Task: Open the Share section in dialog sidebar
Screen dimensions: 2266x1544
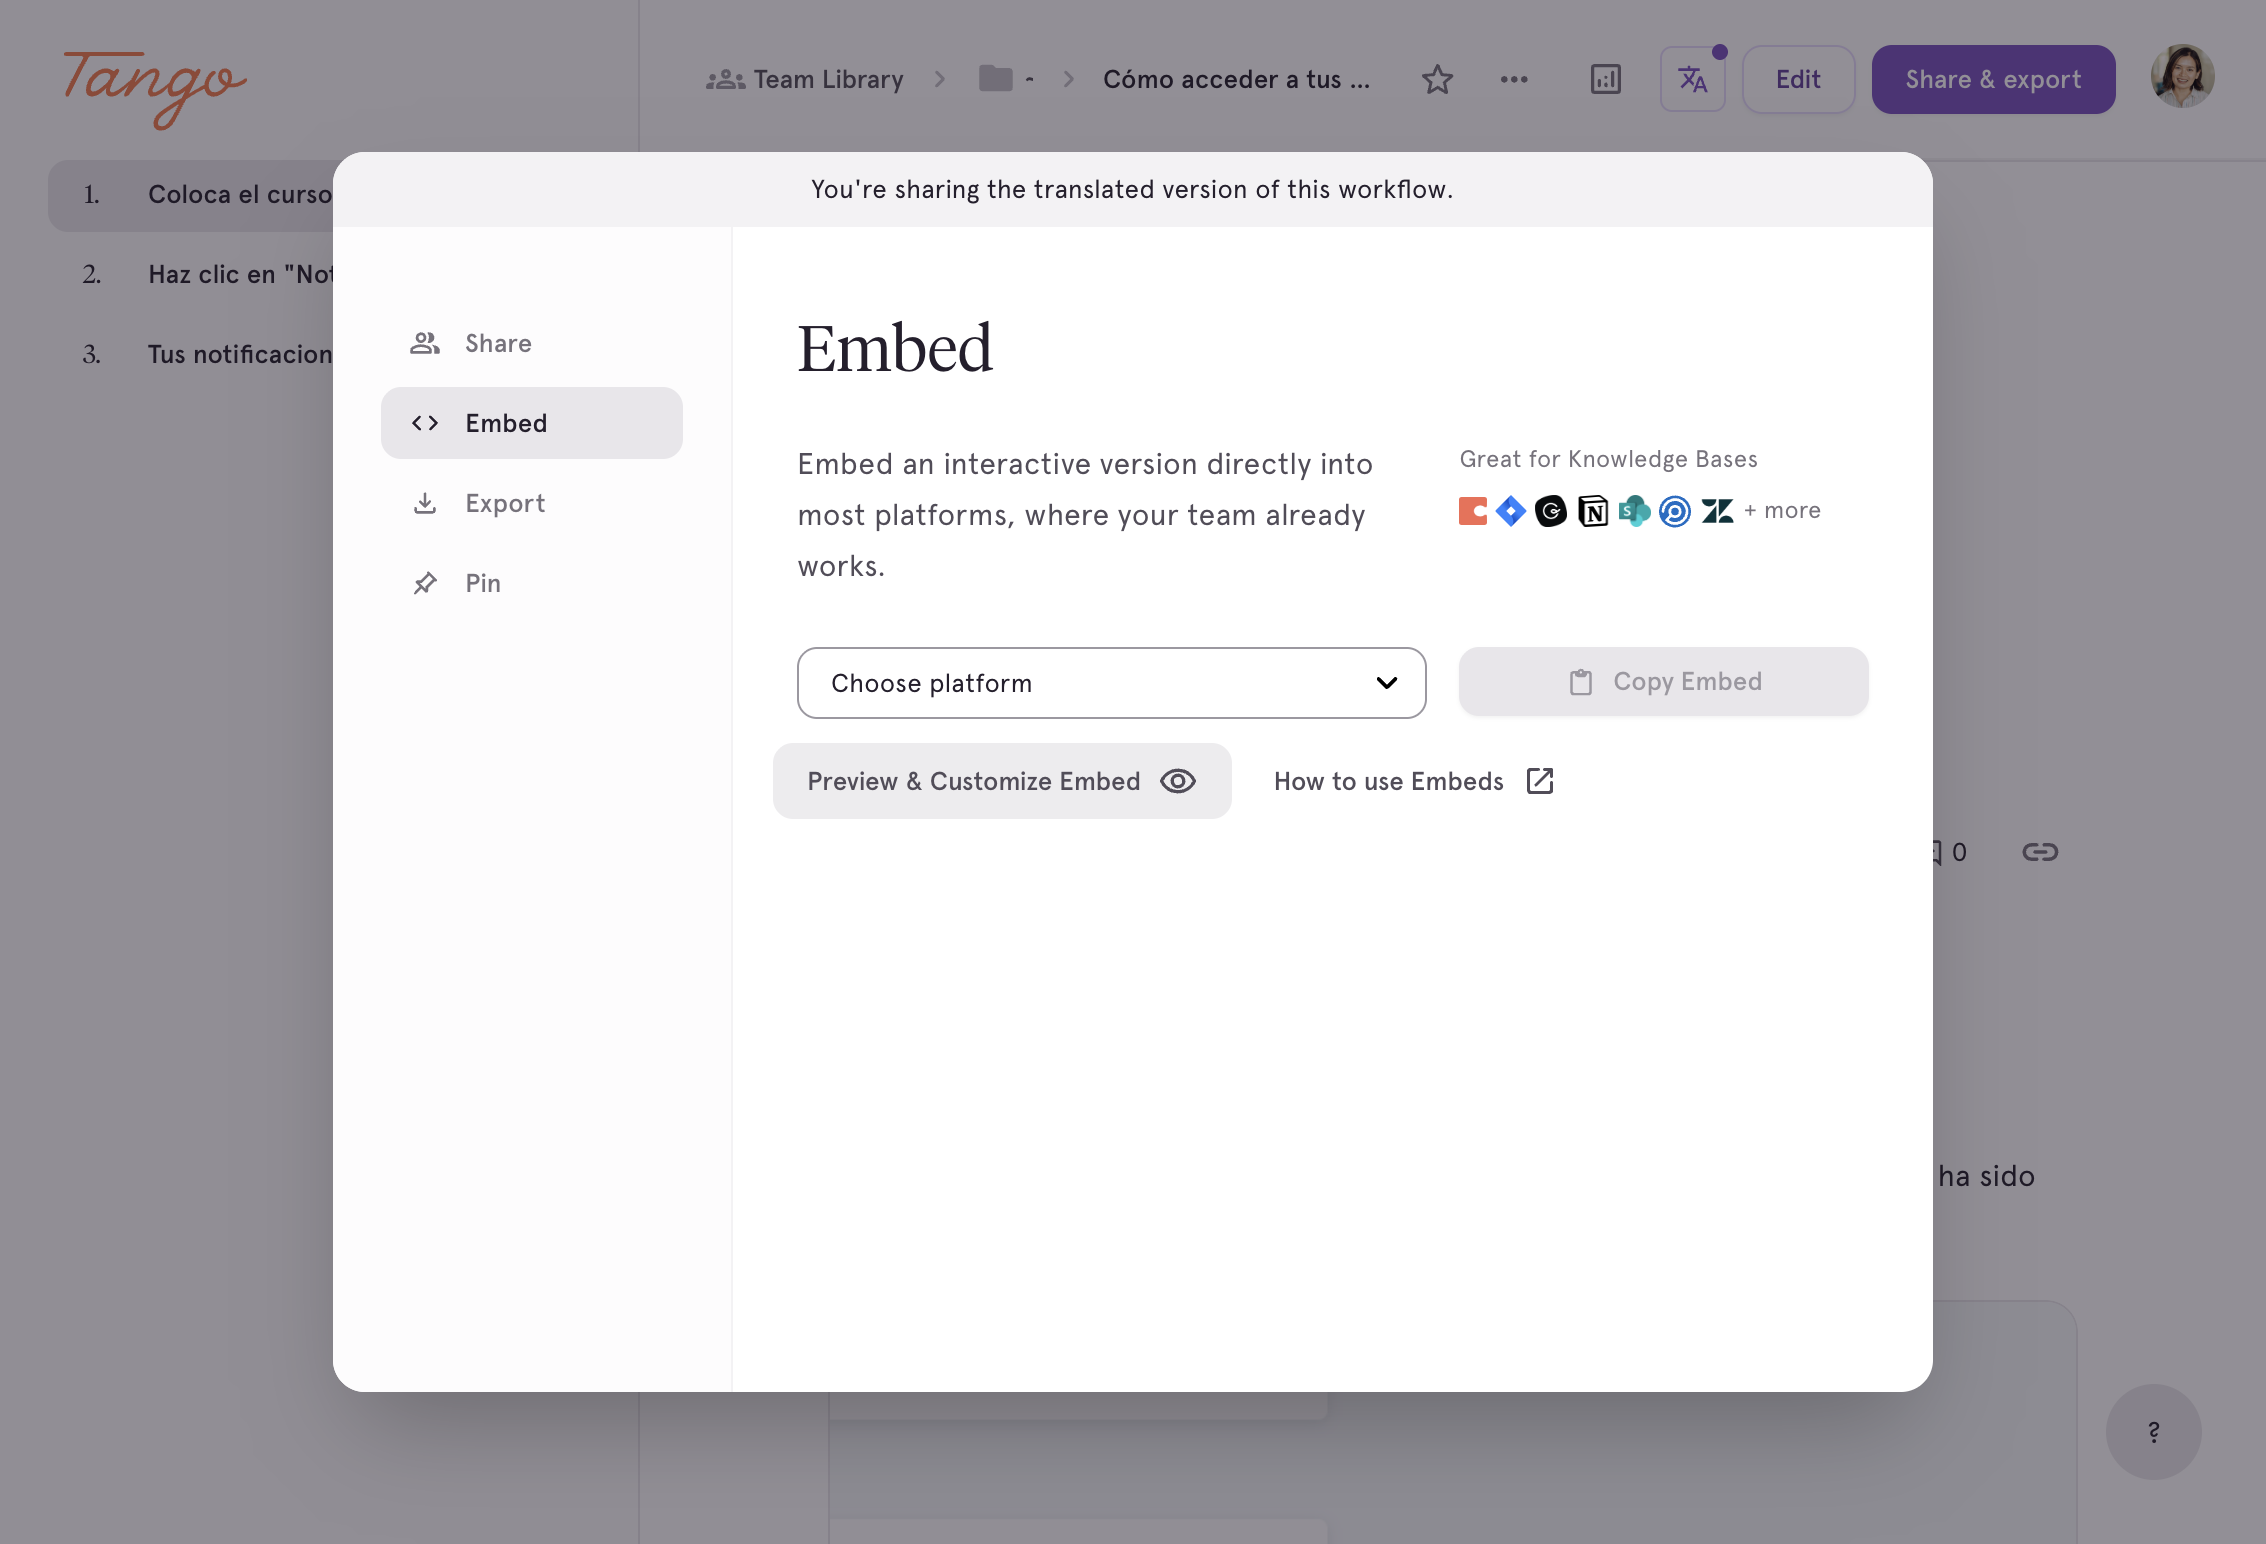Action: point(531,343)
